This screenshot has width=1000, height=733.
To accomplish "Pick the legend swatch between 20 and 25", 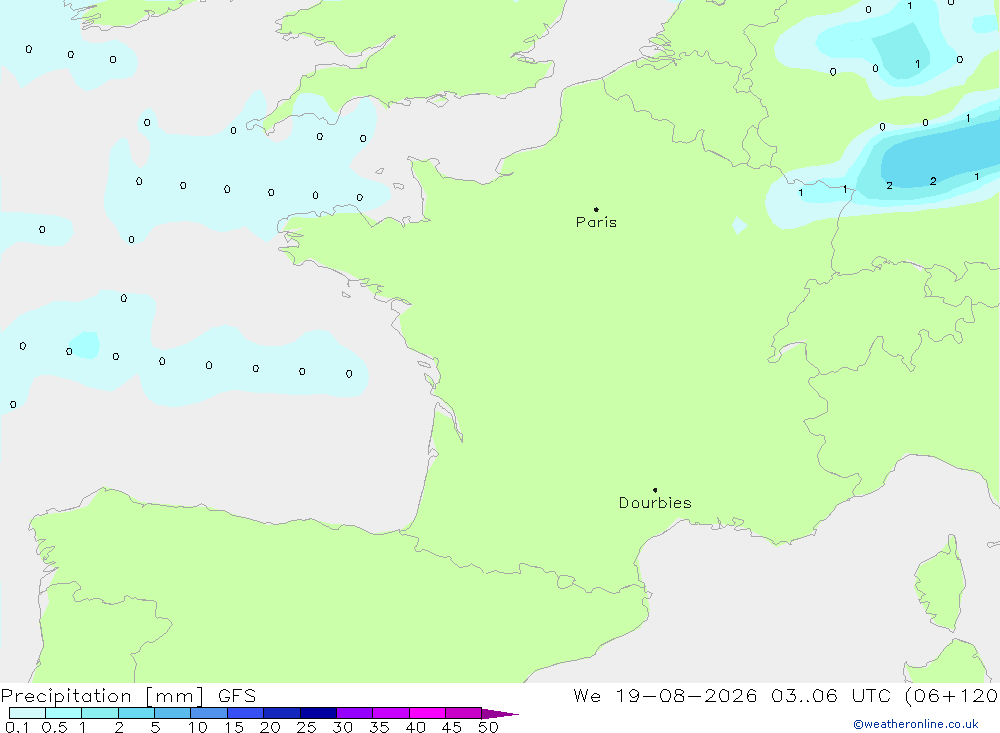I will click(x=281, y=713).
